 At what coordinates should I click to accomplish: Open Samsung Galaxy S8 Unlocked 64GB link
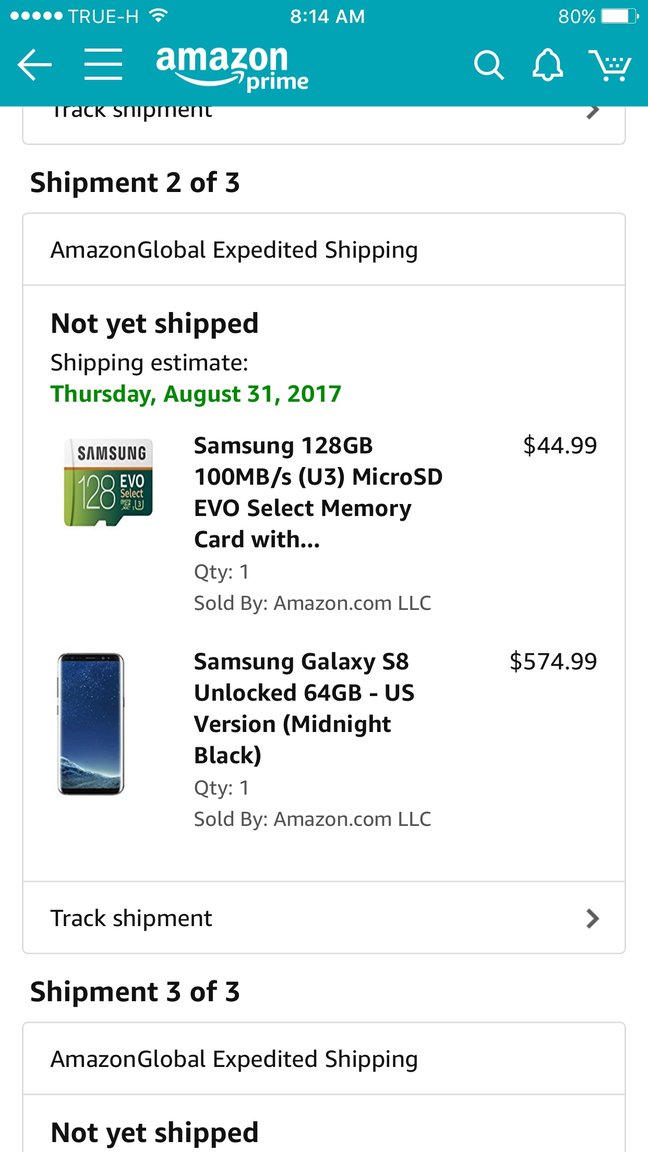click(304, 708)
